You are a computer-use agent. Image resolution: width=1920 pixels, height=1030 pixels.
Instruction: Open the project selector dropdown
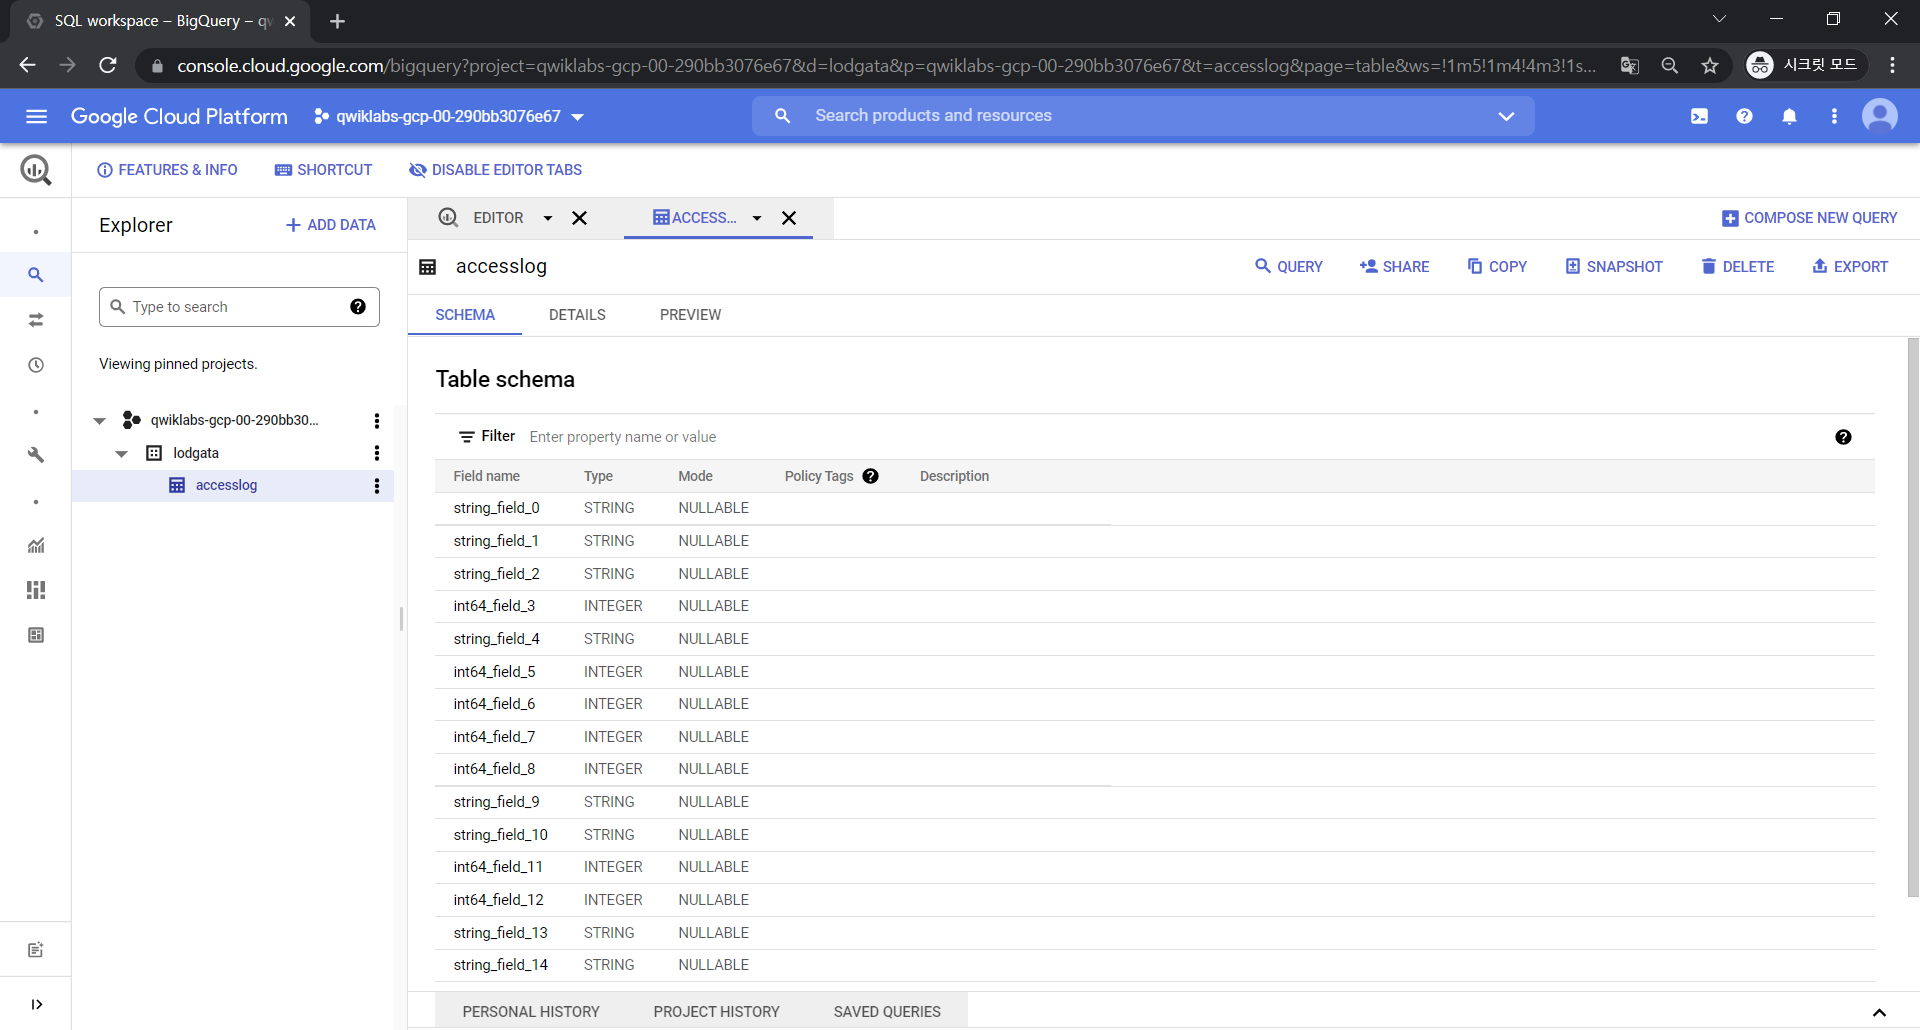[x=449, y=116]
